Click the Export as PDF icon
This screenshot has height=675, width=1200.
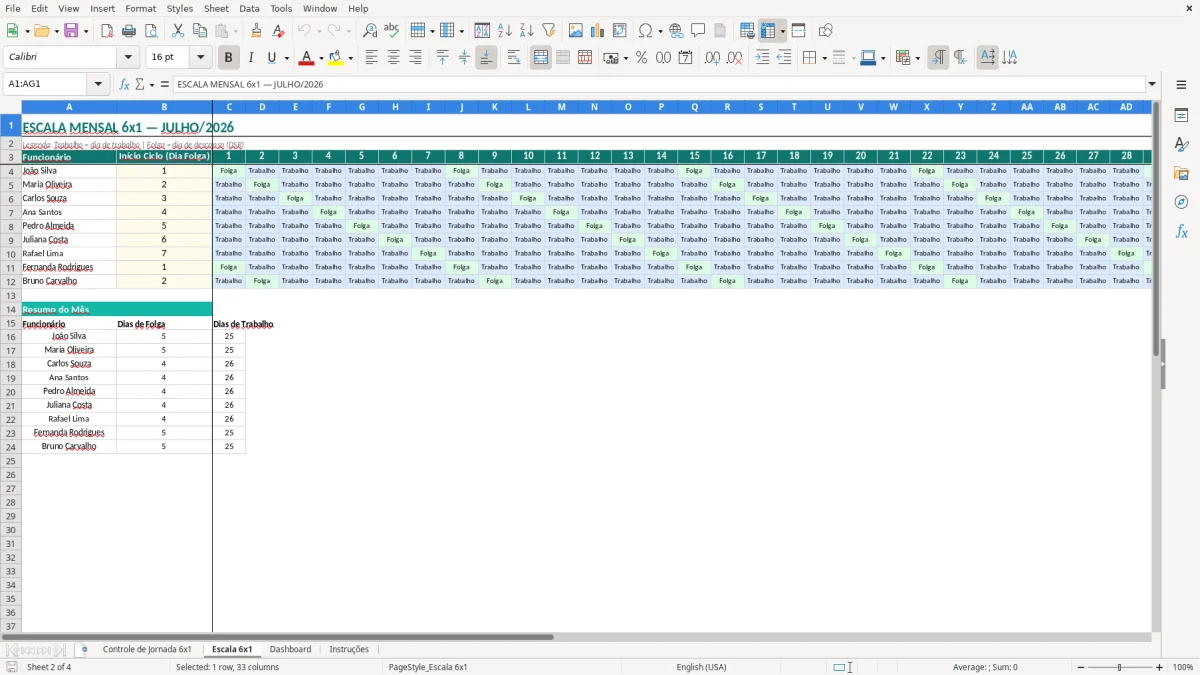pos(107,31)
